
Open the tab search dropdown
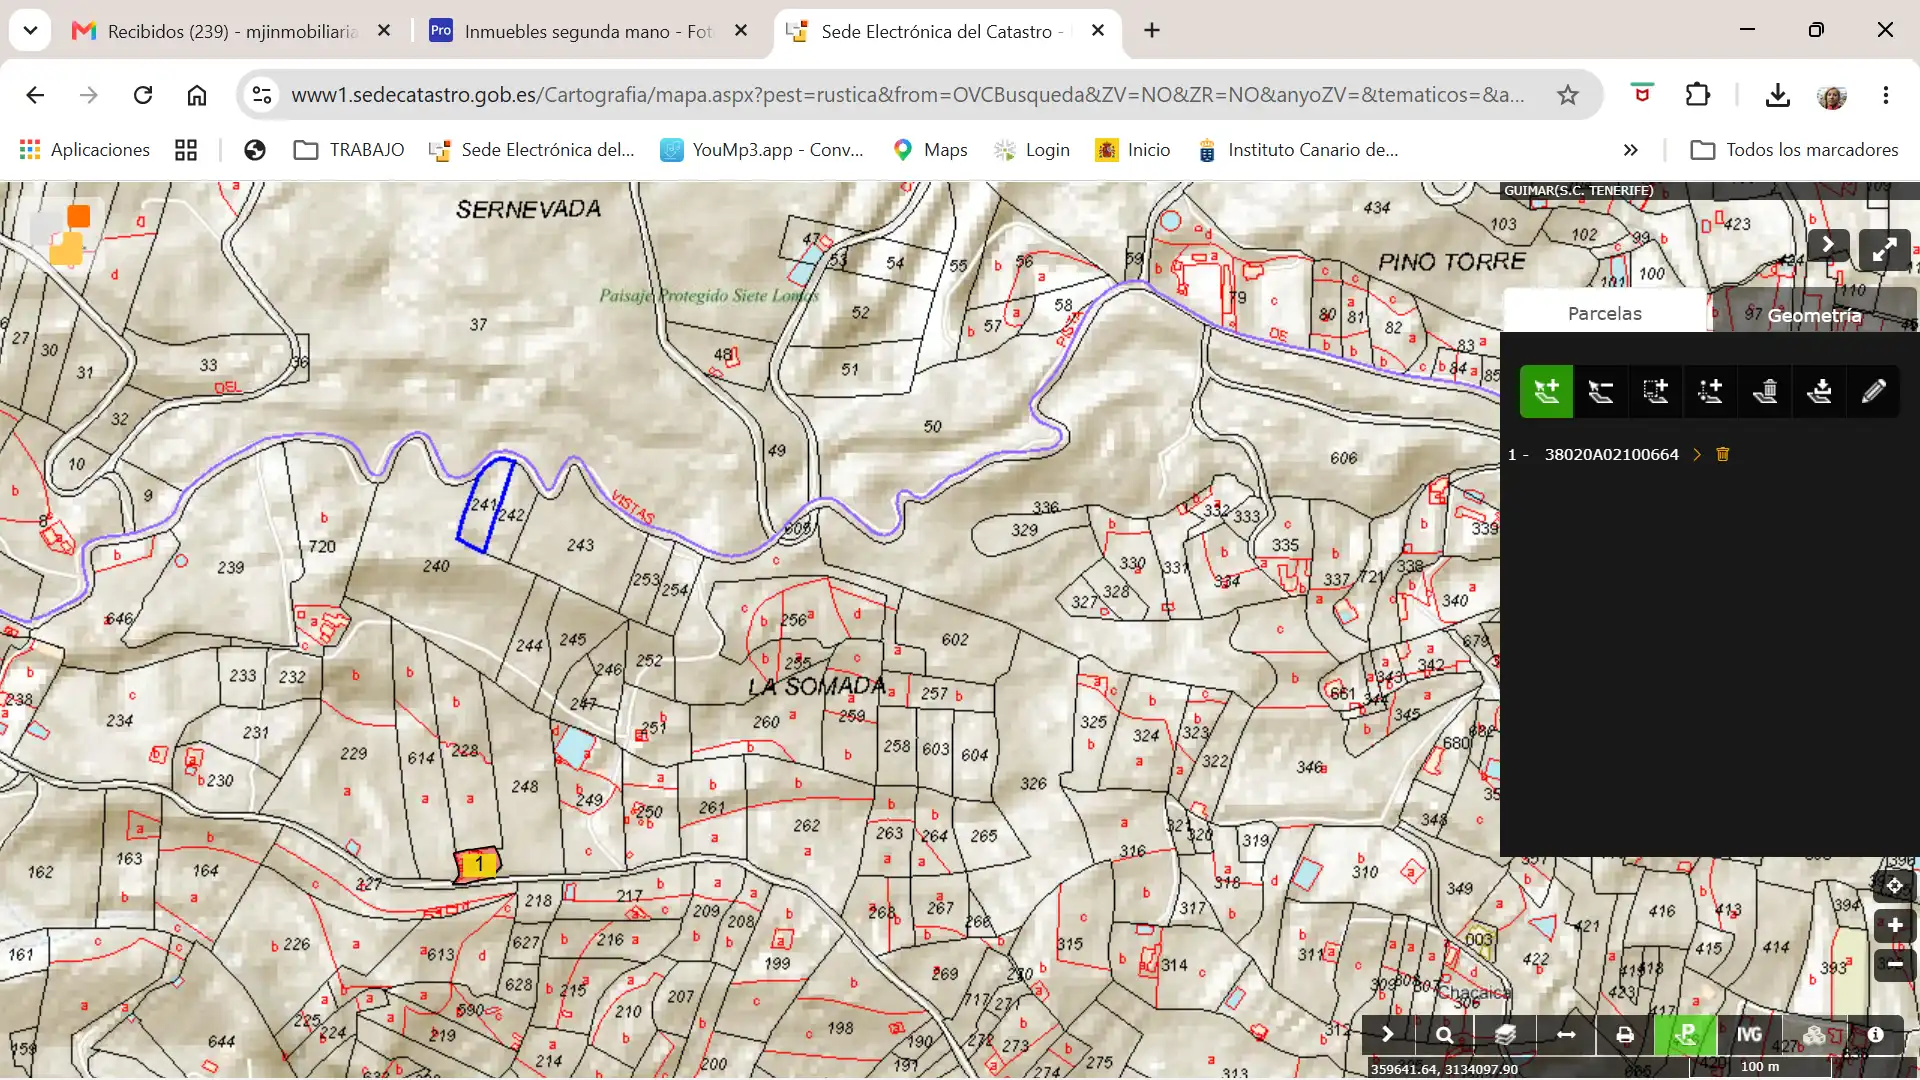click(x=30, y=31)
